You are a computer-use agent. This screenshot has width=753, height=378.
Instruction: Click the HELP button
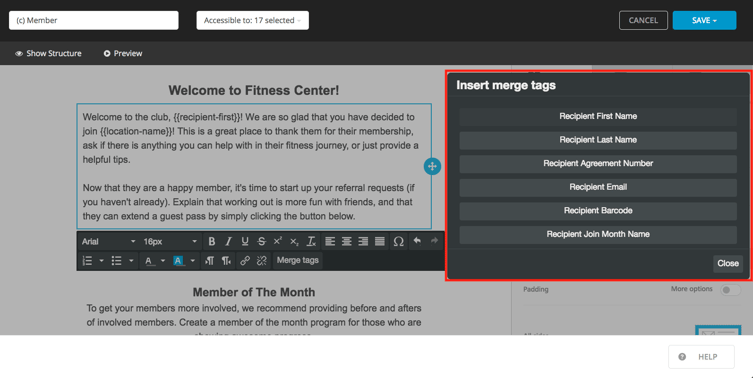[x=701, y=357]
